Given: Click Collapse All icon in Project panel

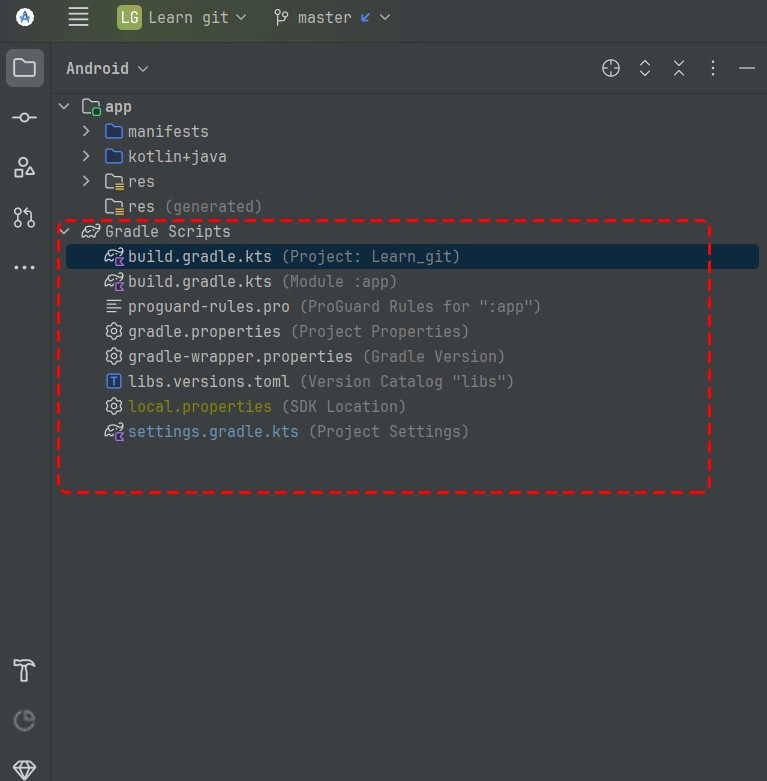Looking at the screenshot, I should [x=679, y=68].
